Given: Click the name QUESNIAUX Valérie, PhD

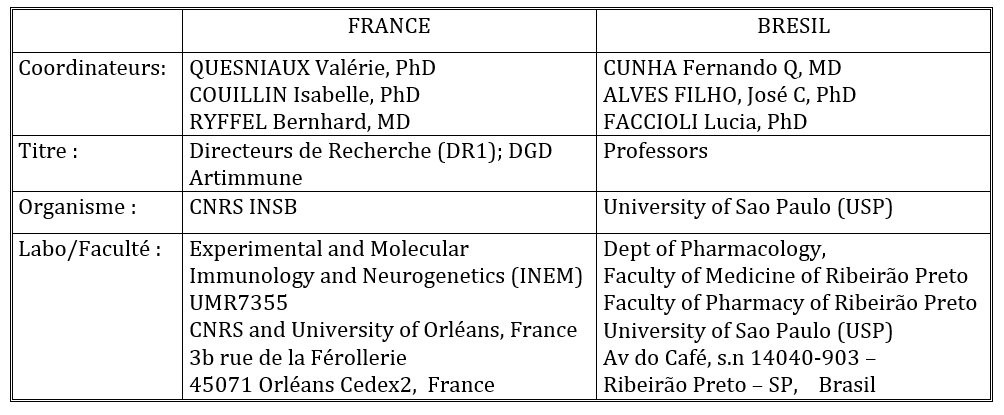Looking at the screenshot, I should [312, 68].
